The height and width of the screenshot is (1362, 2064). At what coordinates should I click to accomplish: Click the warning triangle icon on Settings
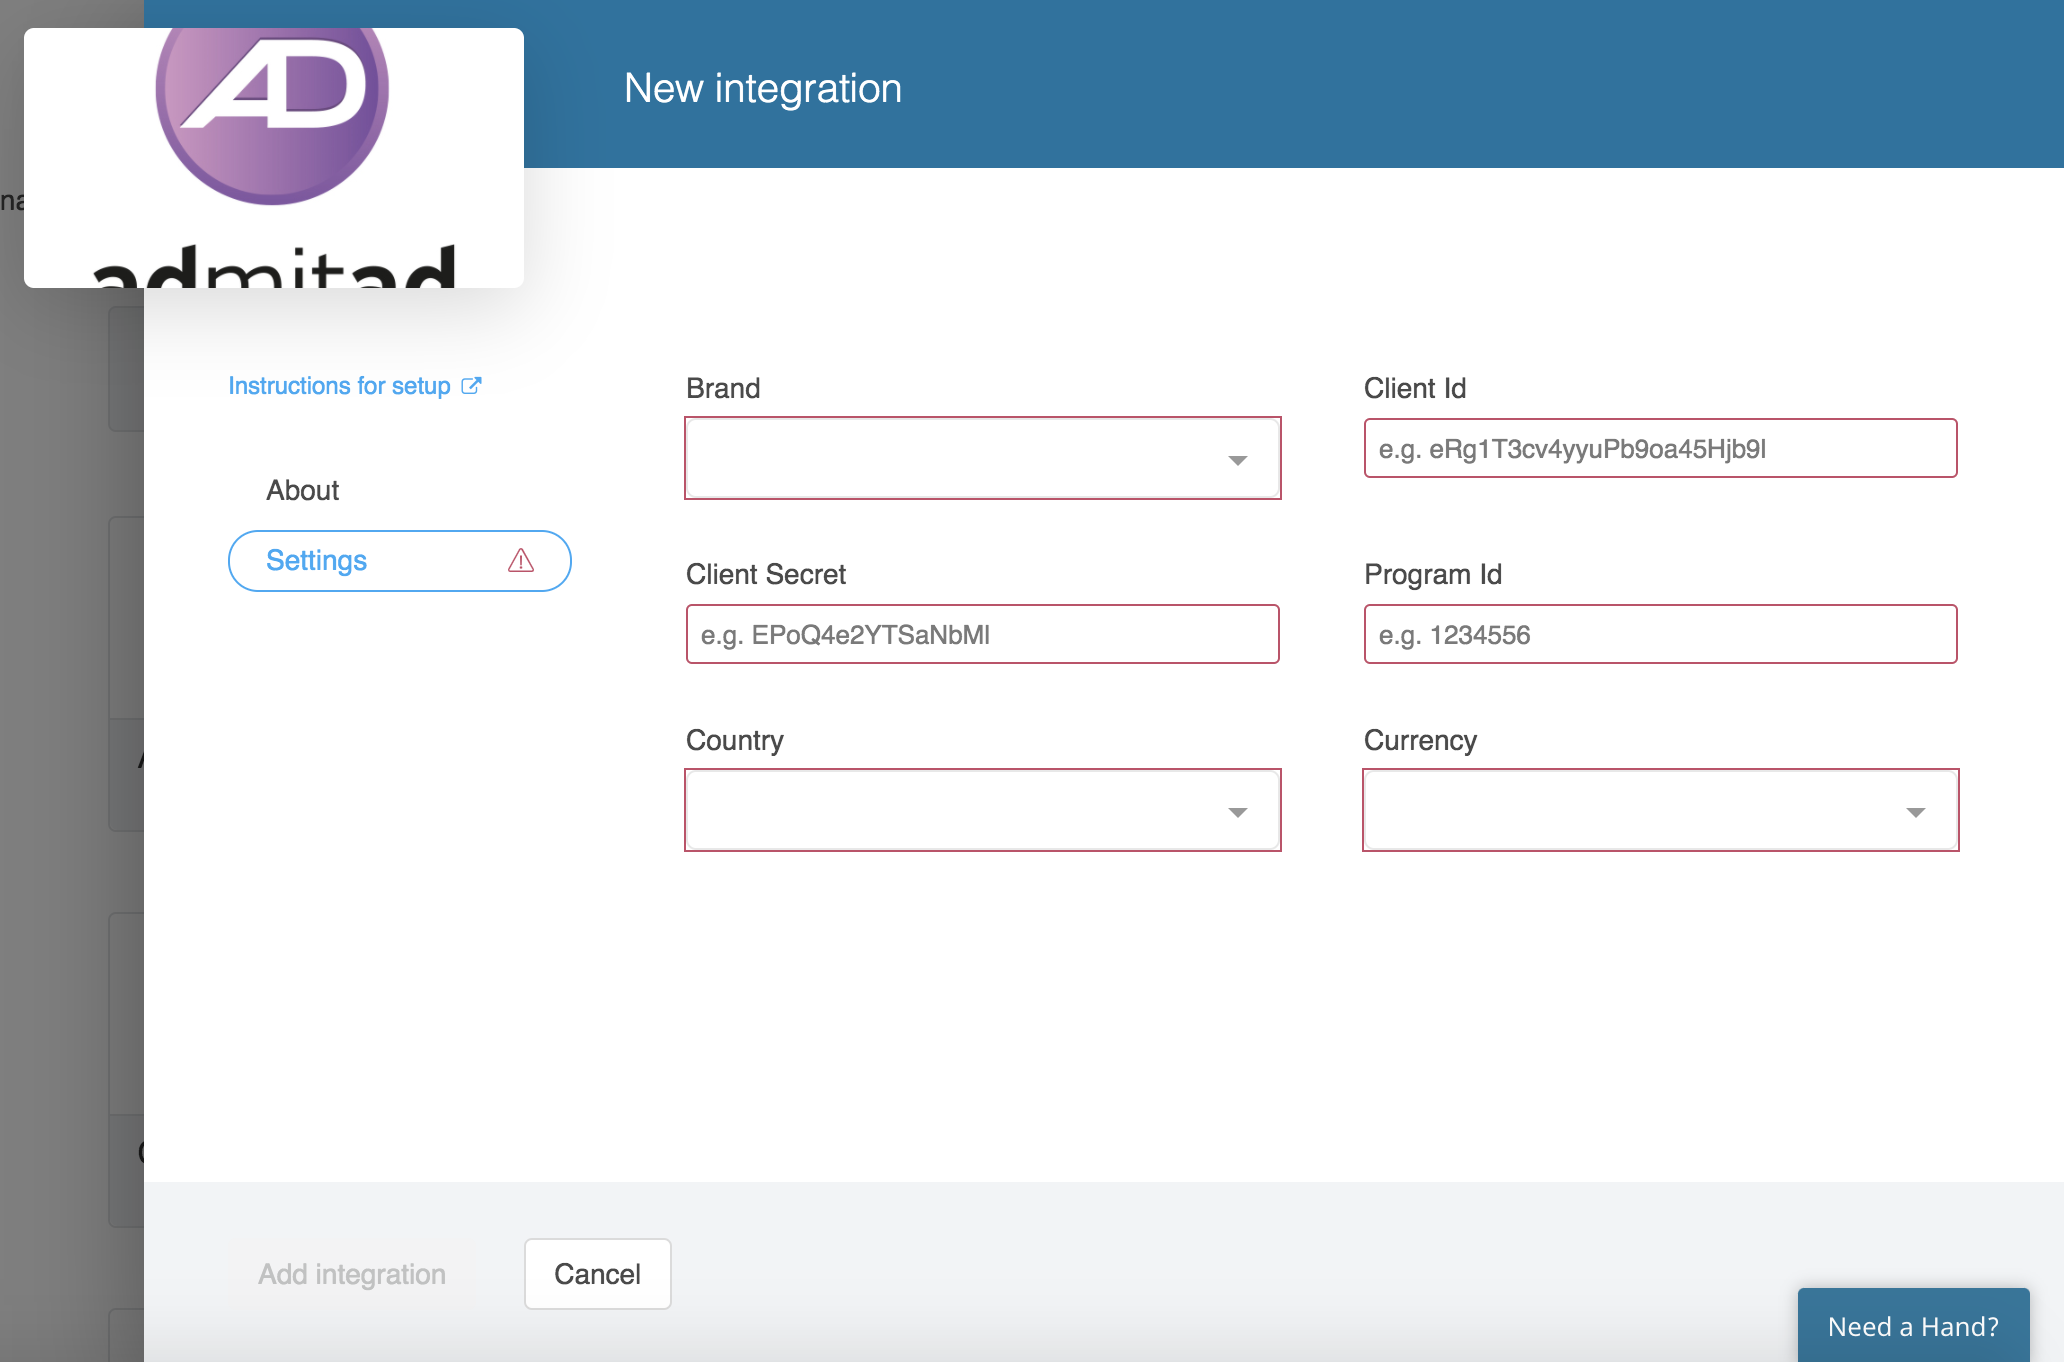pos(521,561)
